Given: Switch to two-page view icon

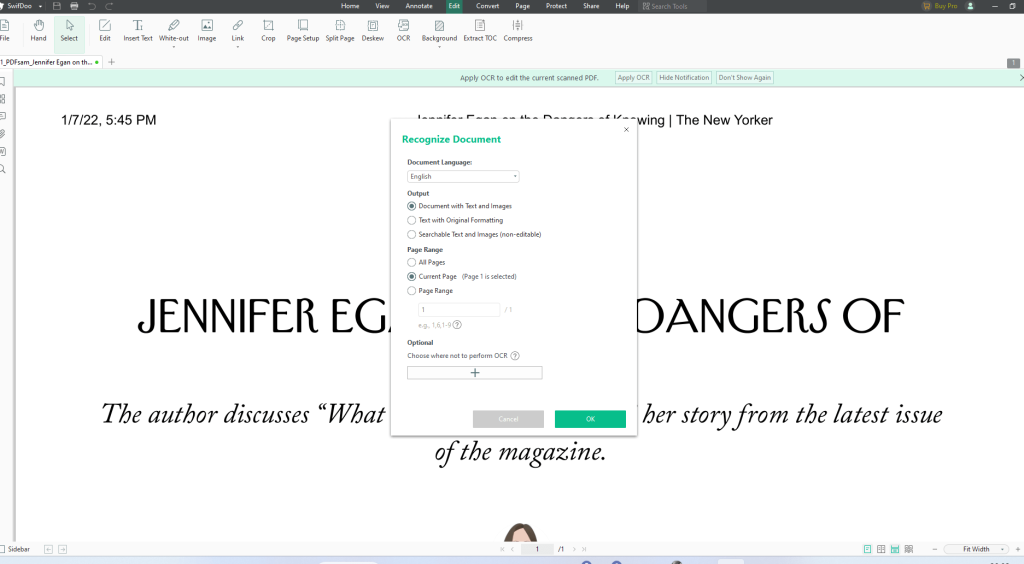Looking at the screenshot, I should (881, 549).
